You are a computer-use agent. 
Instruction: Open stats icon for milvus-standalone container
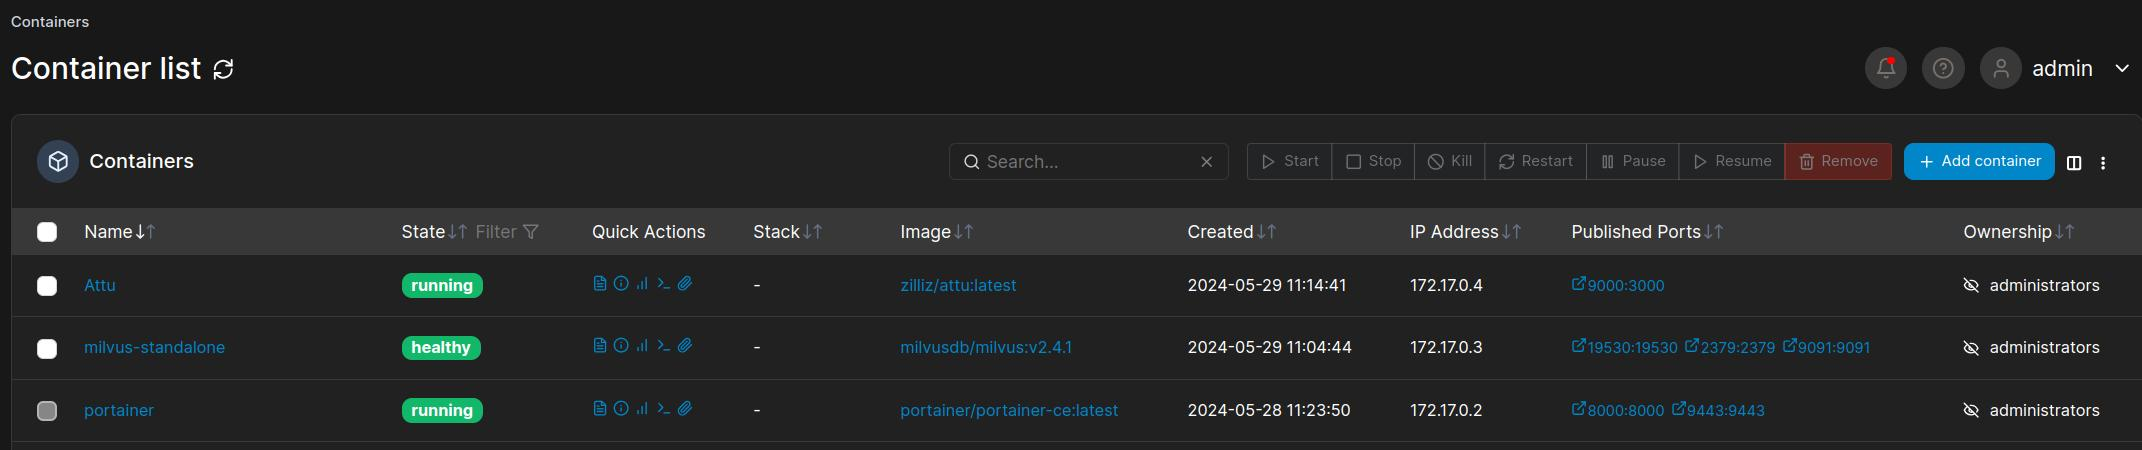tap(642, 346)
